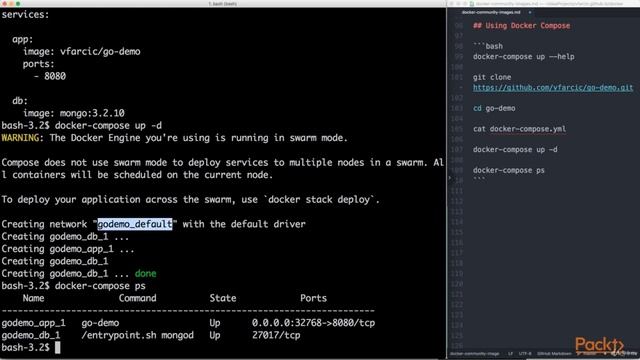
Task: Click the modified indicator dot on the editor tab
Action: tap(530, 13)
